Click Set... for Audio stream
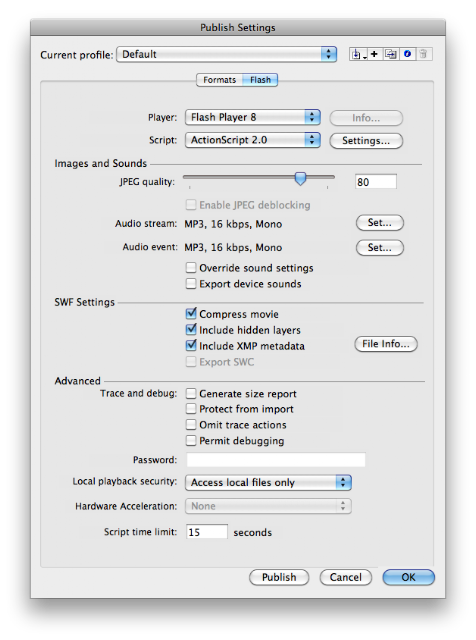The height and width of the screenshot is (640, 476). click(x=380, y=223)
